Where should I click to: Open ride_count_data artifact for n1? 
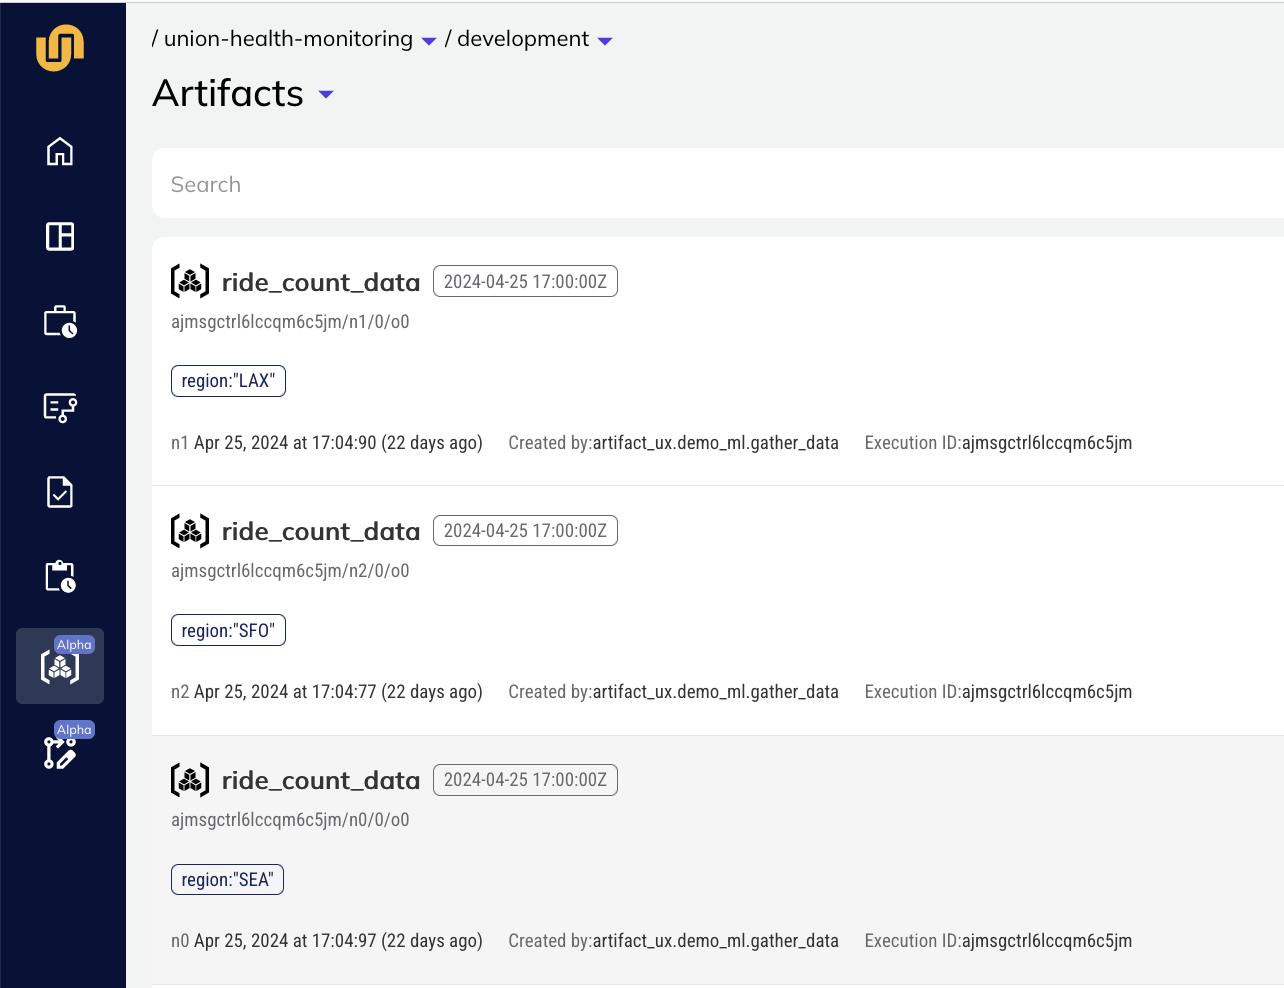[321, 282]
